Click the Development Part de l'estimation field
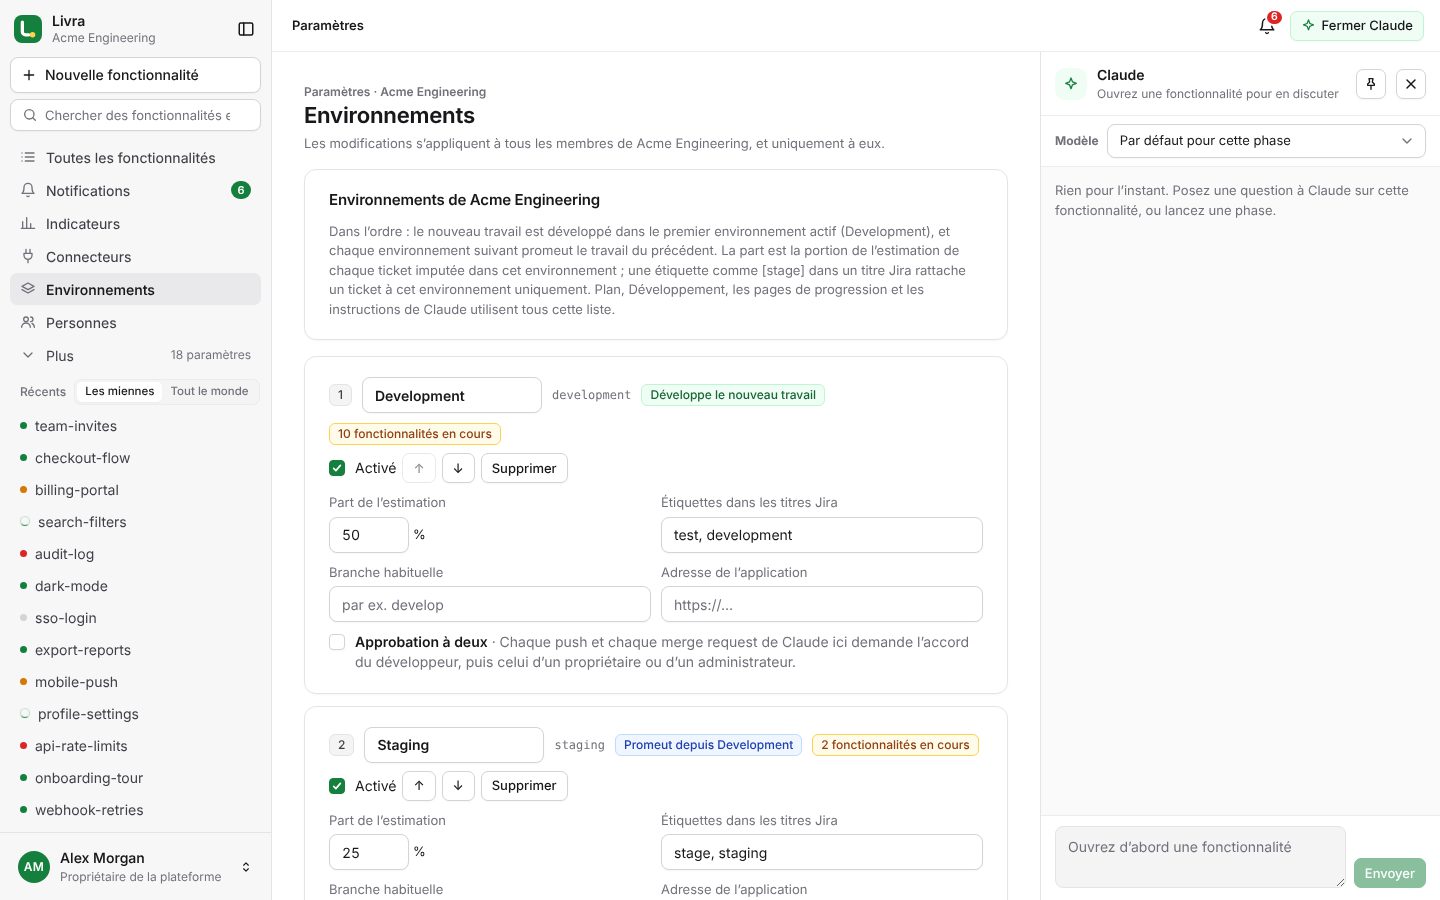Image resolution: width=1440 pixels, height=900 pixels. click(x=369, y=535)
